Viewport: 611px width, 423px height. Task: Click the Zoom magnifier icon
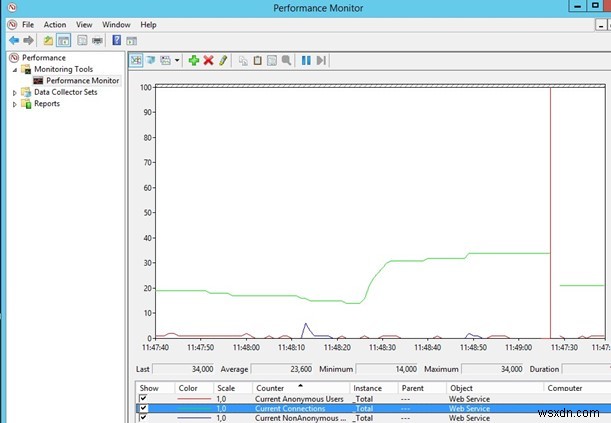[286, 60]
